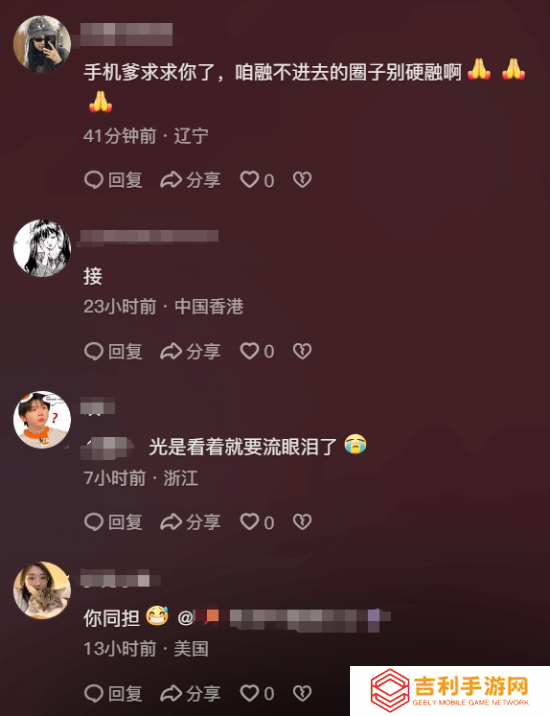This screenshot has height=716, width=550.
Task: Open the question mark cartoon avatar
Action: click(x=42, y=419)
